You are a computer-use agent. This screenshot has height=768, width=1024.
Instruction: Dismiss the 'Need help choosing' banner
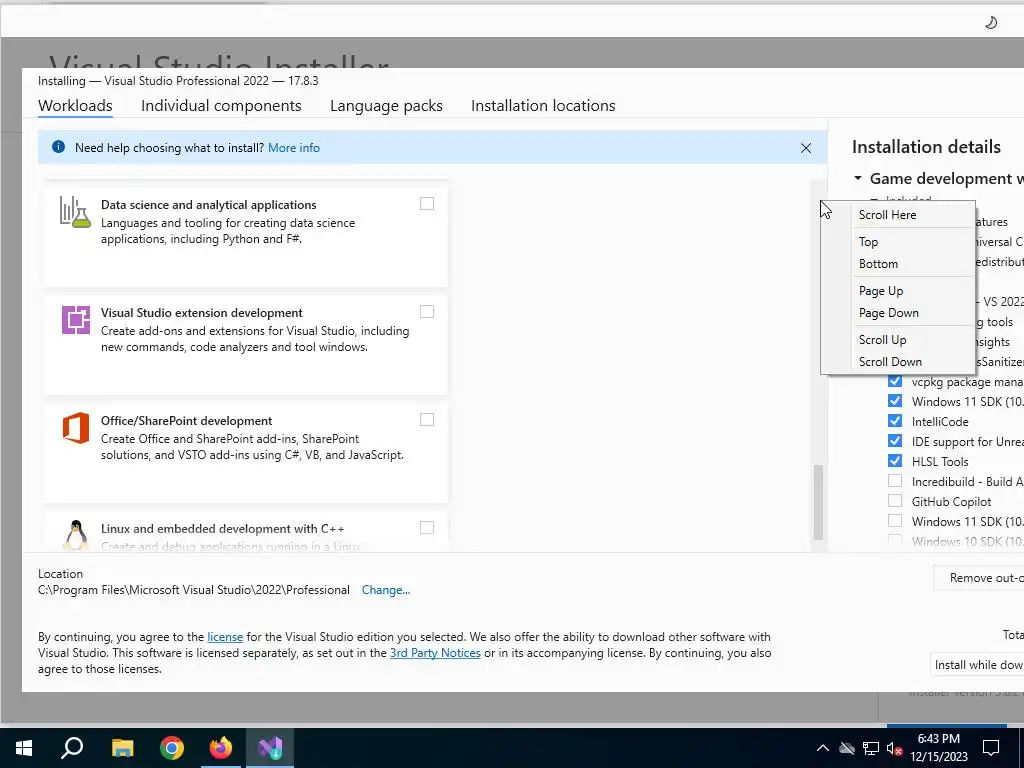806,148
